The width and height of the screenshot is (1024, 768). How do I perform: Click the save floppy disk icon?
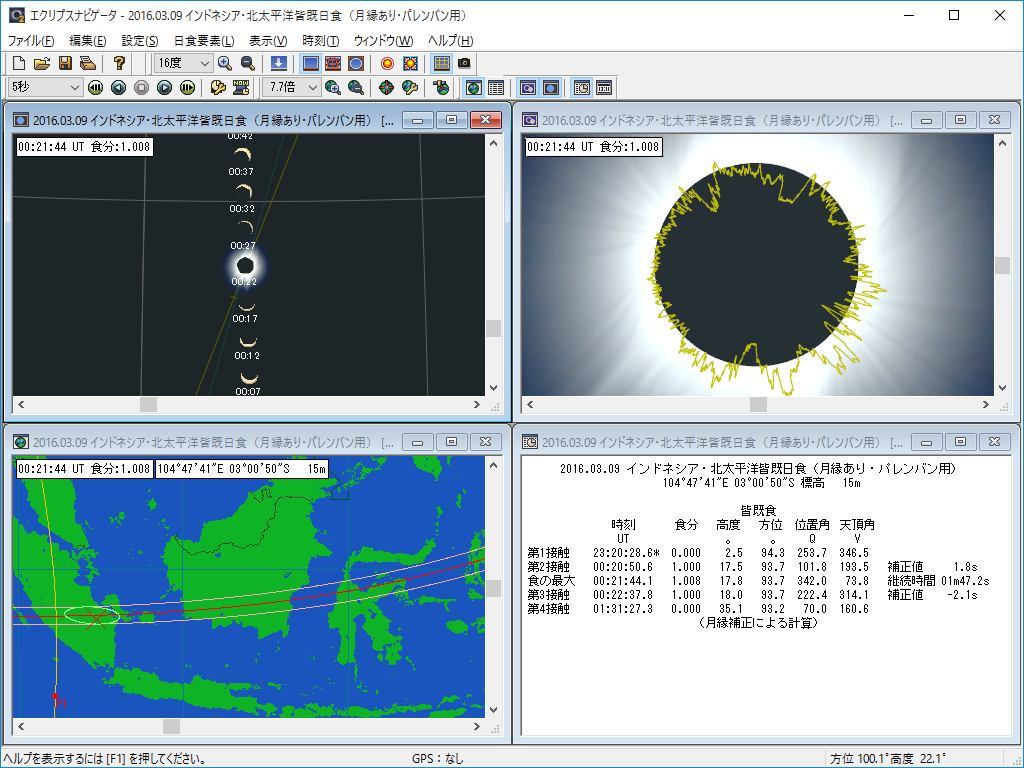[x=65, y=63]
